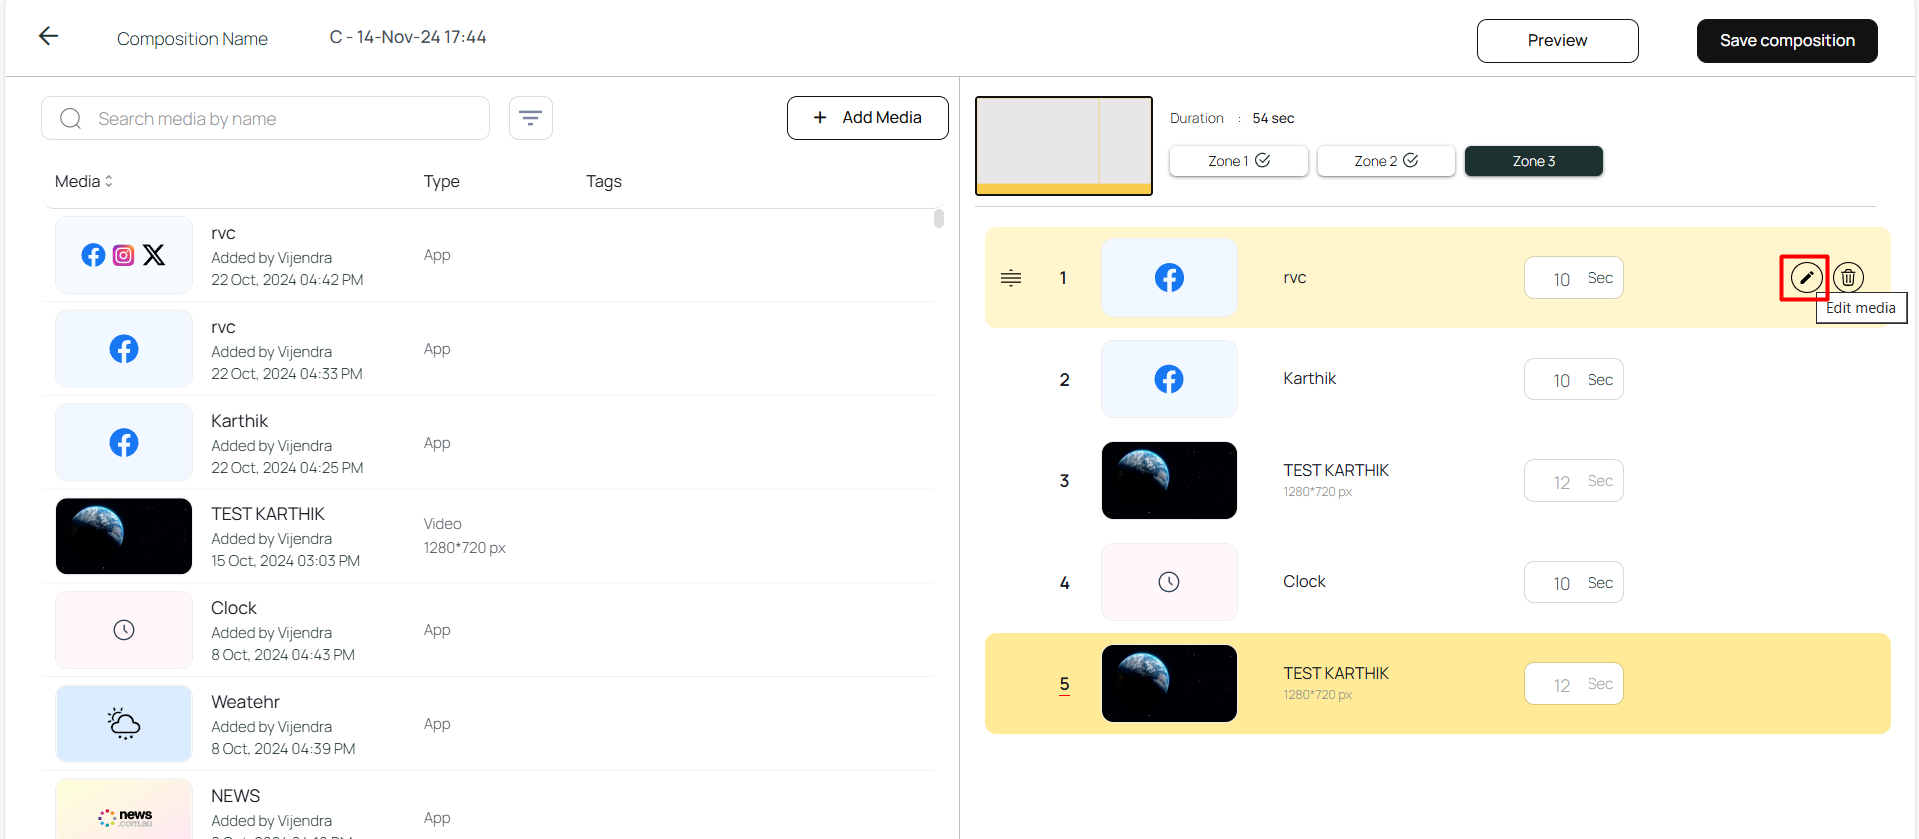Switch to Zone 2 tab

1385,161
